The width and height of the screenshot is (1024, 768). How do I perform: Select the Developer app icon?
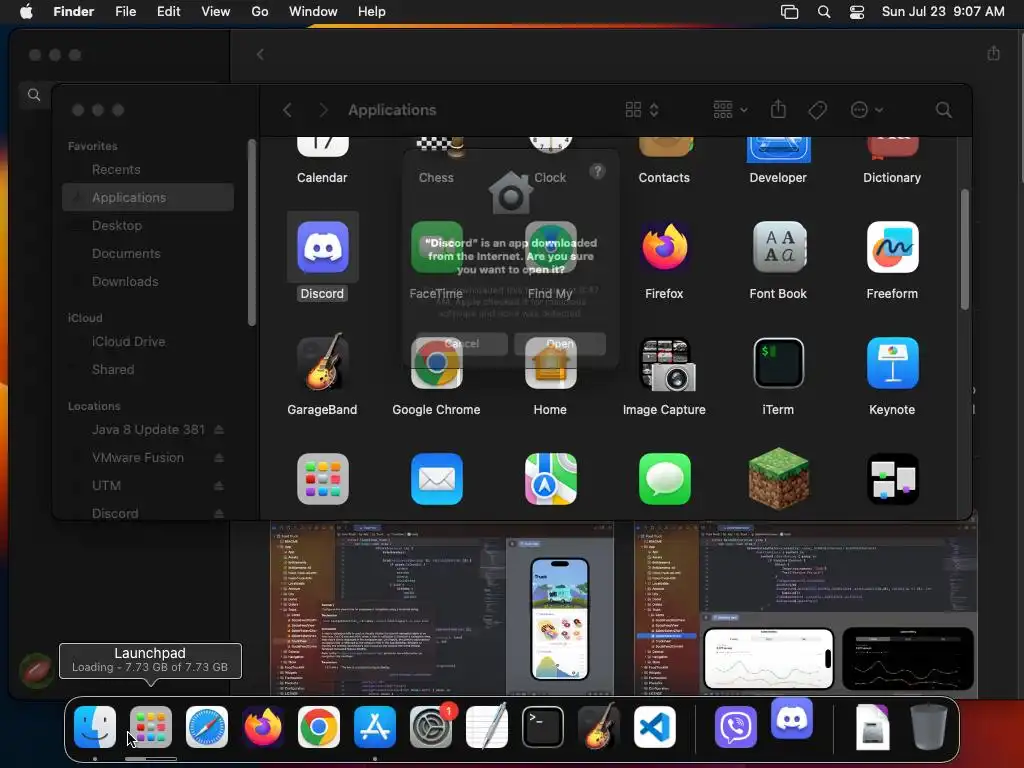coord(778,150)
